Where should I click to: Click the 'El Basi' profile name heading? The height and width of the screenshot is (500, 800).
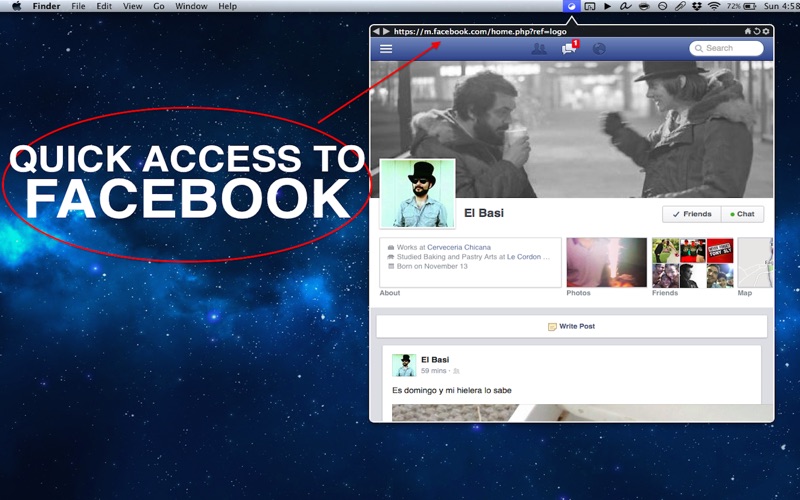pyautogui.click(x=484, y=213)
